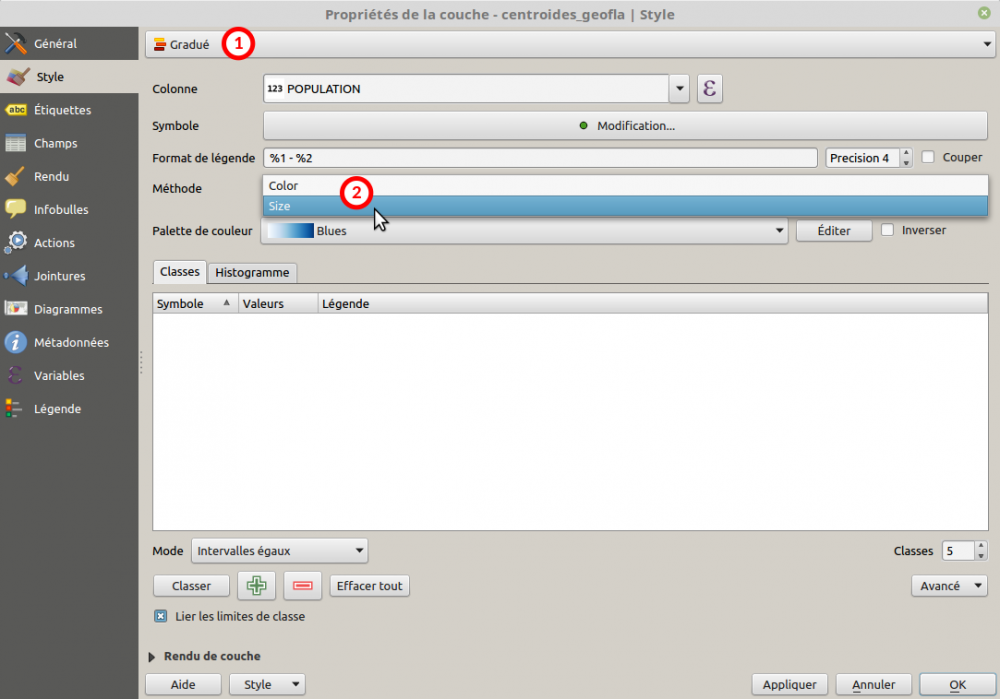The image size is (1000, 699).
Task: Choose Size in the Méthode list
Action: 625,206
